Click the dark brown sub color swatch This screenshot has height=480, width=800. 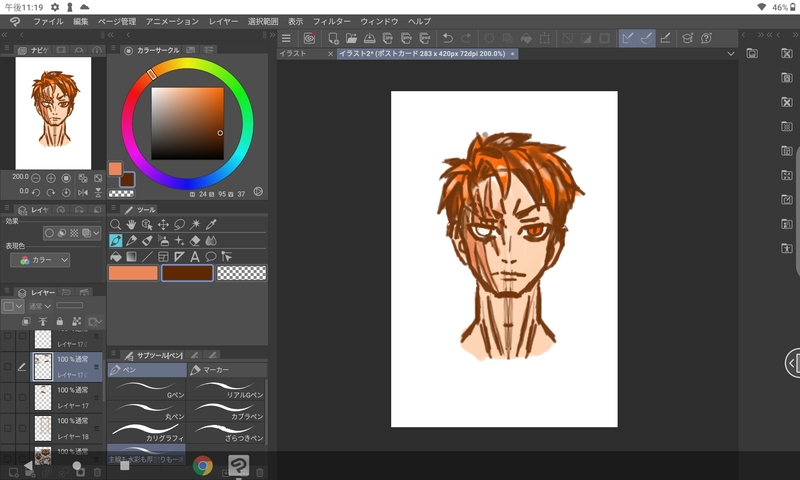[187, 273]
